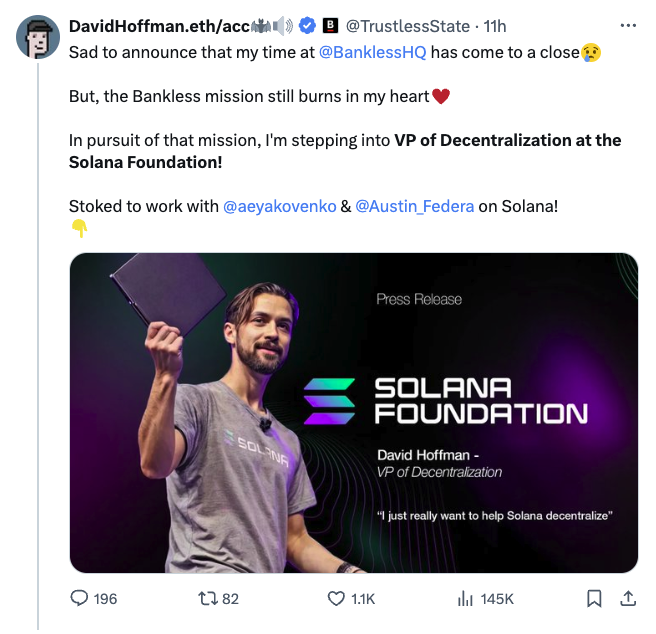The height and width of the screenshot is (634, 656).
Task: Click the 196 replies count
Action: [105, 598]
